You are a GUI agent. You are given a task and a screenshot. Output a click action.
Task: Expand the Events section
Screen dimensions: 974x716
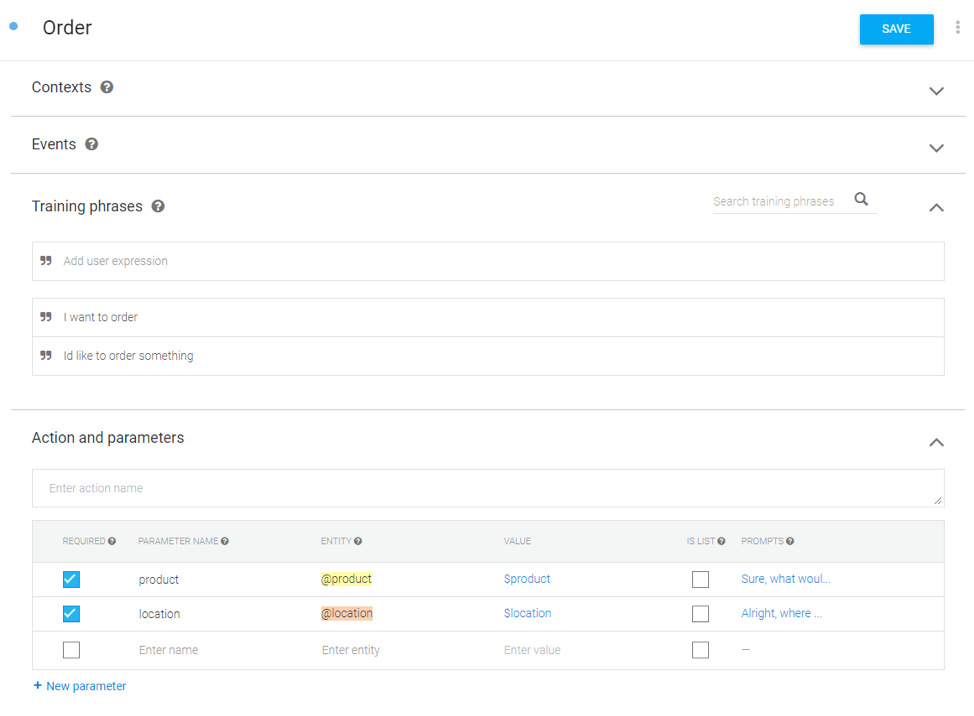click(936, 148)
